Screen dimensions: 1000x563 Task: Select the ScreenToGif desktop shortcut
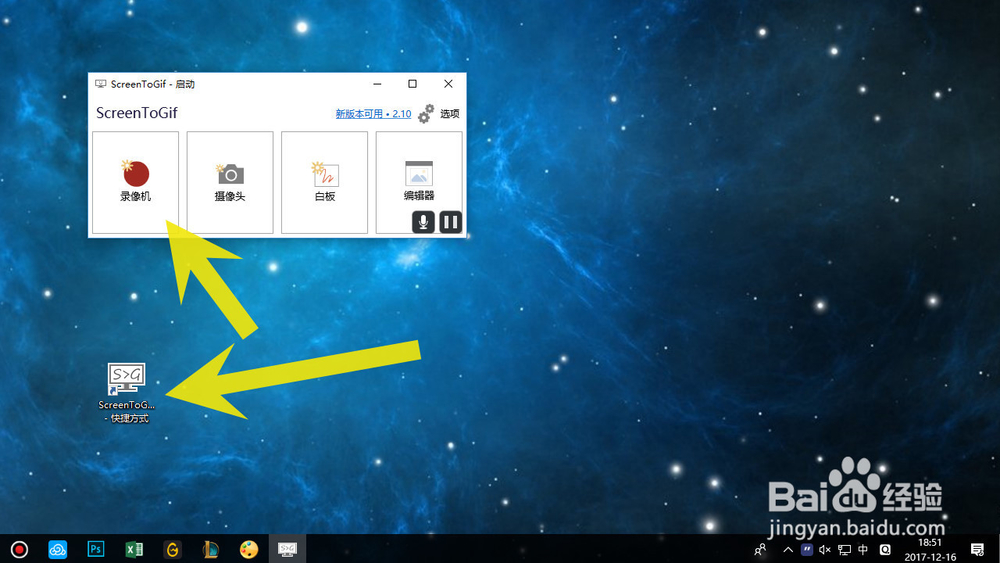[126, 392]
